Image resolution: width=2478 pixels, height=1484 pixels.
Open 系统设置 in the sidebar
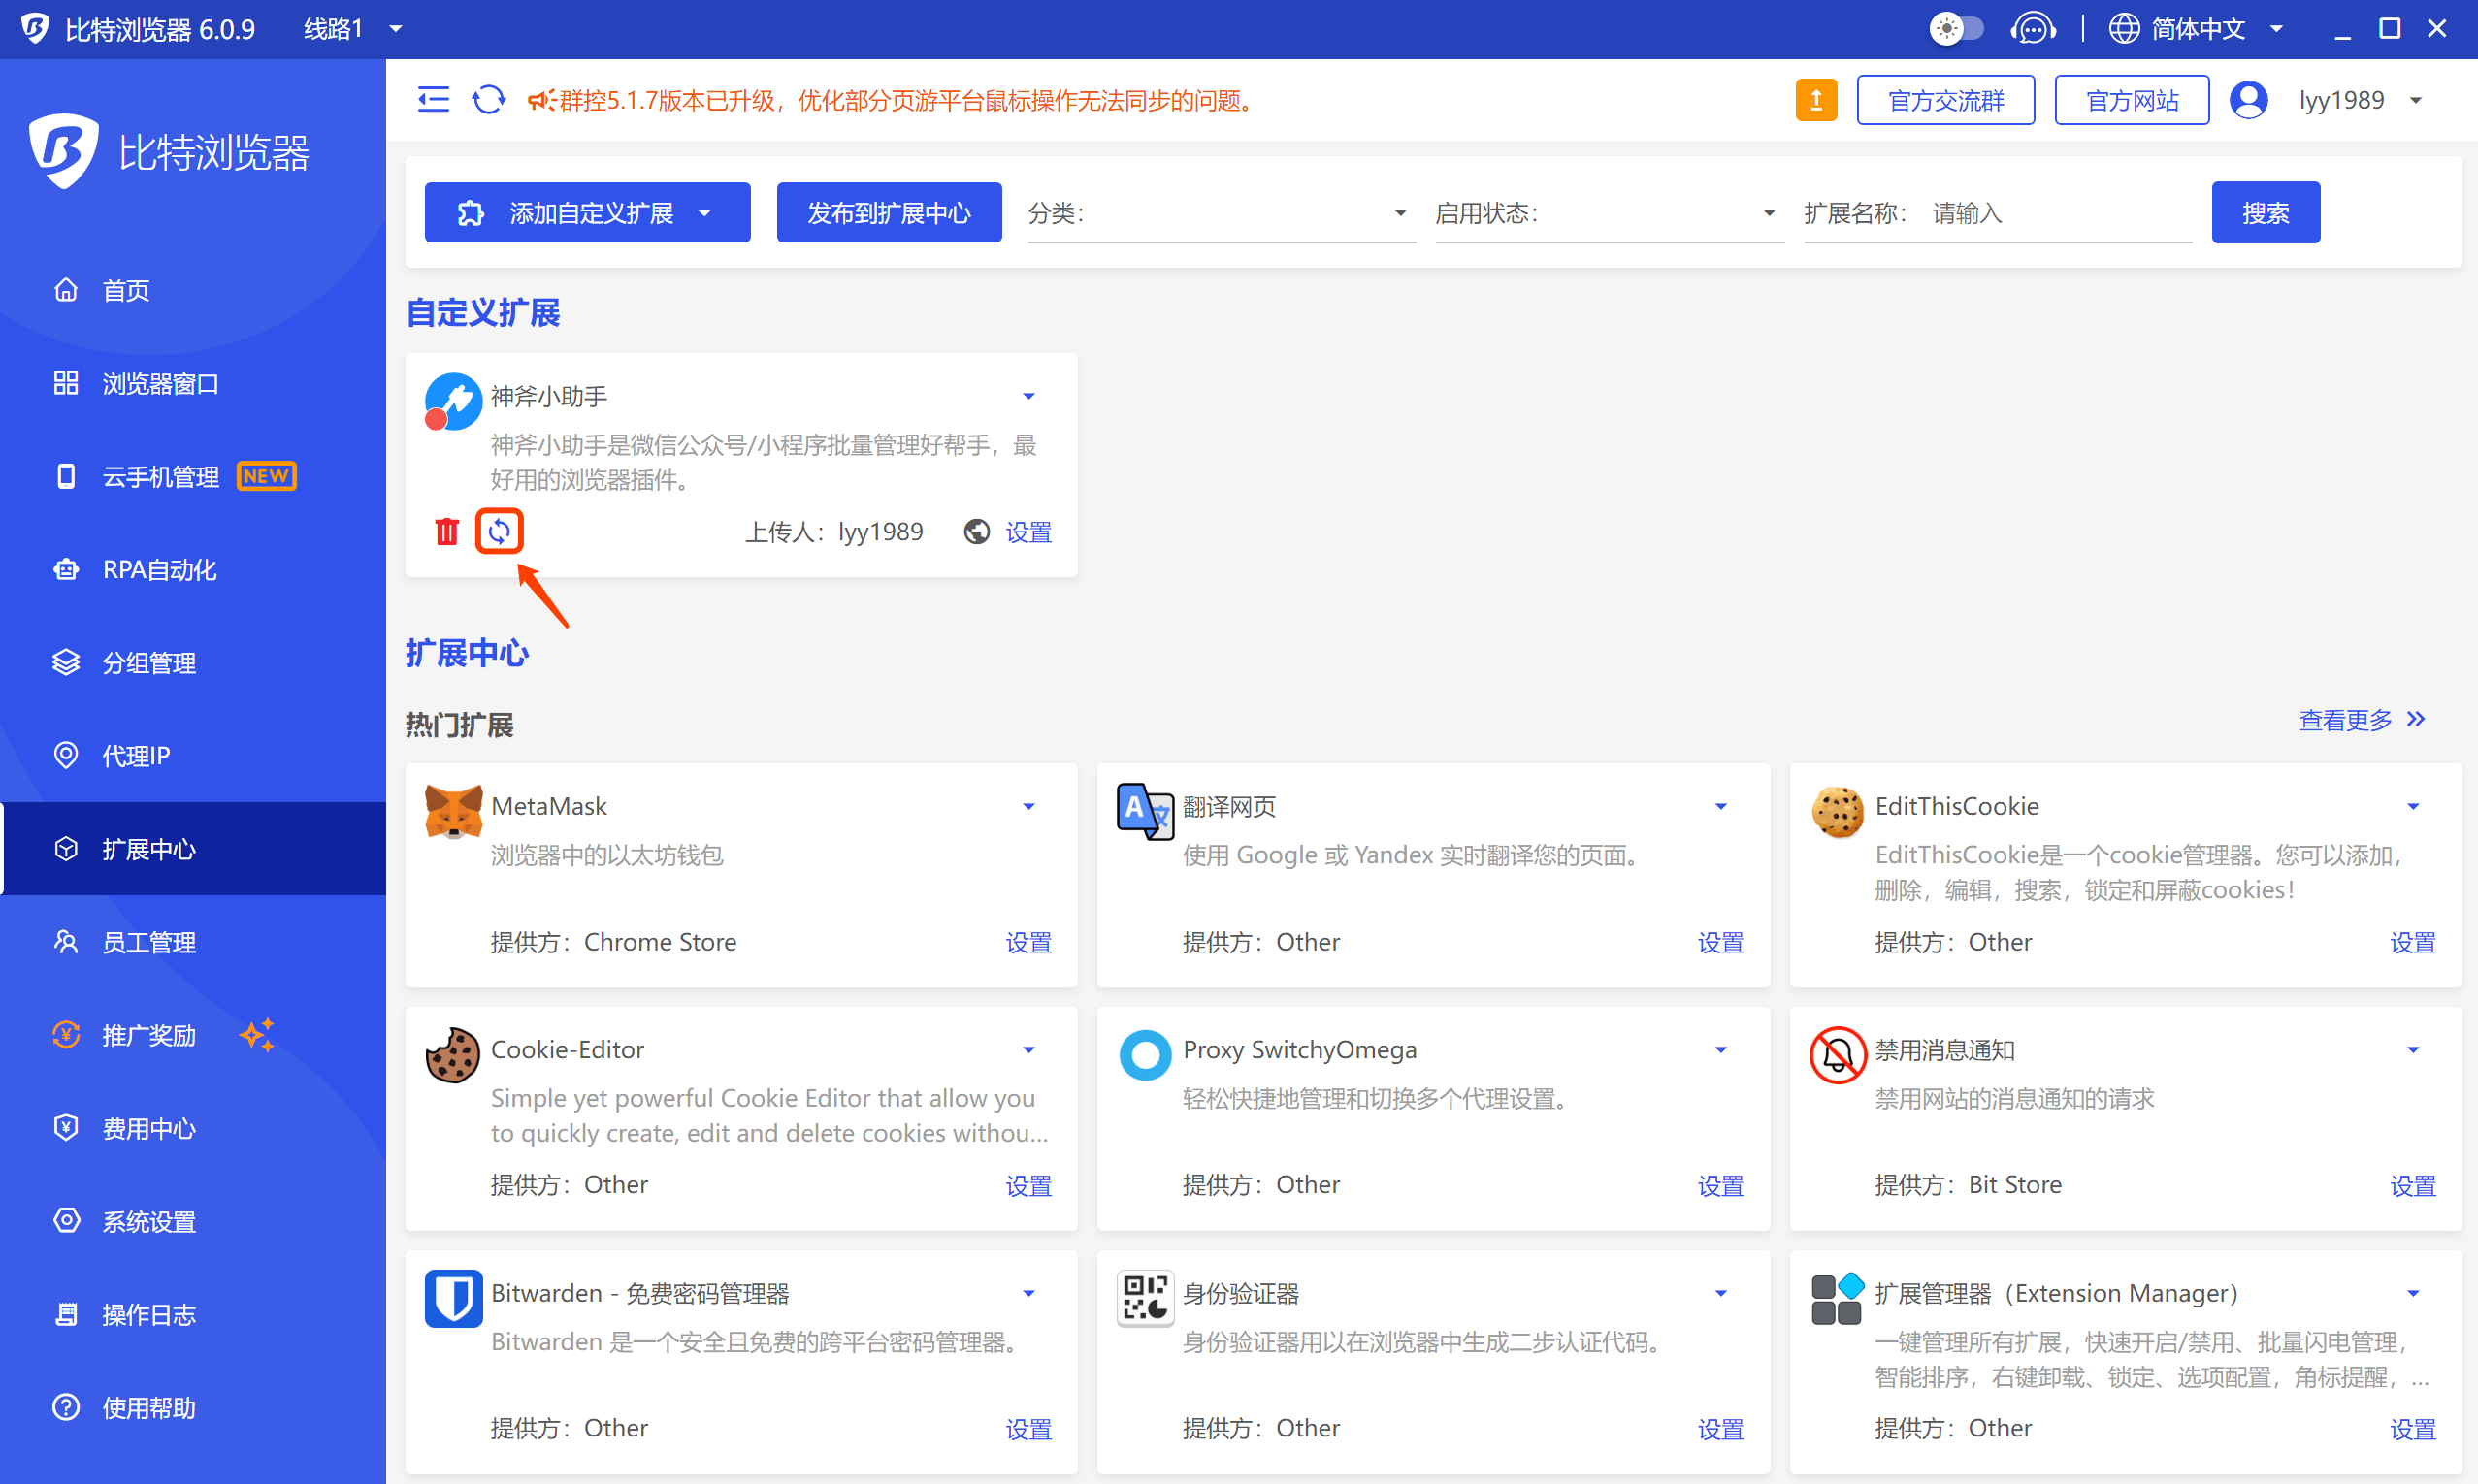coord(193,1221)
